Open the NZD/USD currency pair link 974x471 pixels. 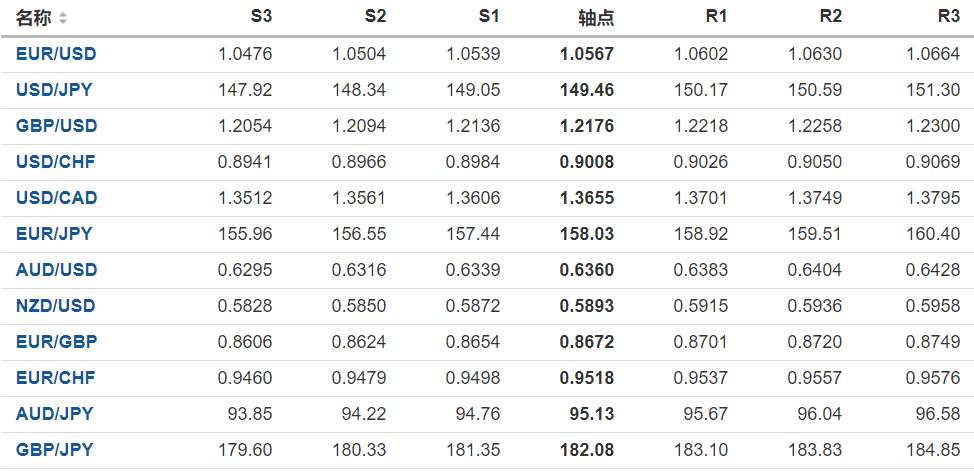[x=56, y=306]
